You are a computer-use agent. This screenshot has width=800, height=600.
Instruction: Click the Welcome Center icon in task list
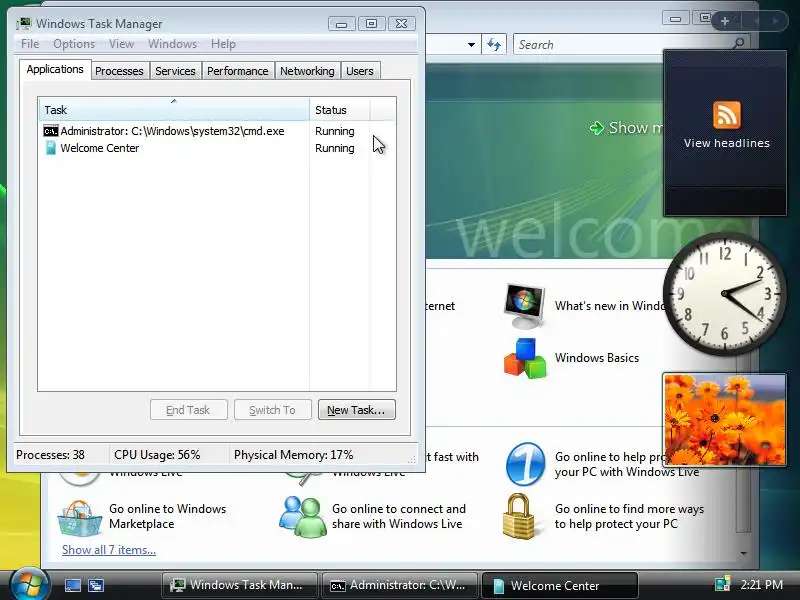click(51, 148)
